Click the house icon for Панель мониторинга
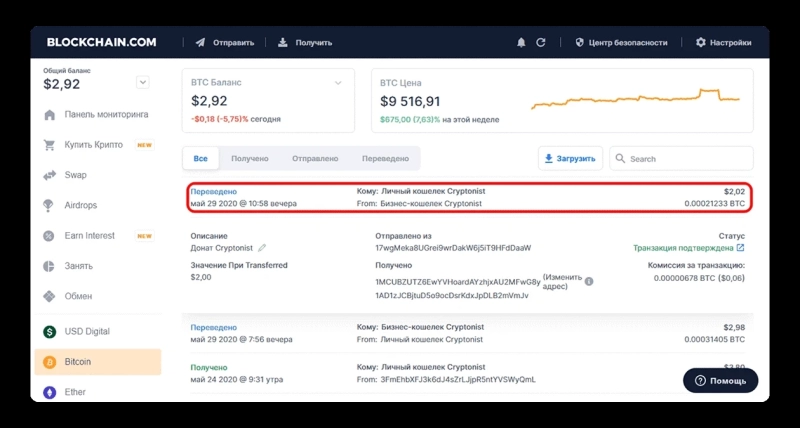The width and height of the screenshot is (800, 428). [x=49, y=115]
